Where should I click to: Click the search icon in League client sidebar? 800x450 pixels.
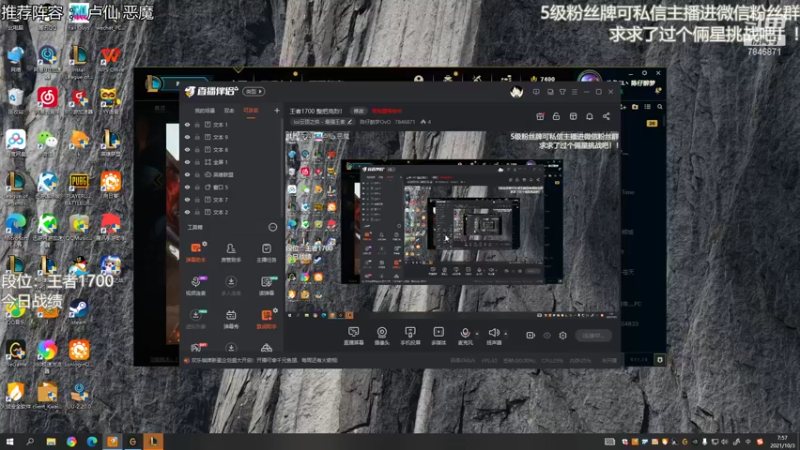pos(660,107)
